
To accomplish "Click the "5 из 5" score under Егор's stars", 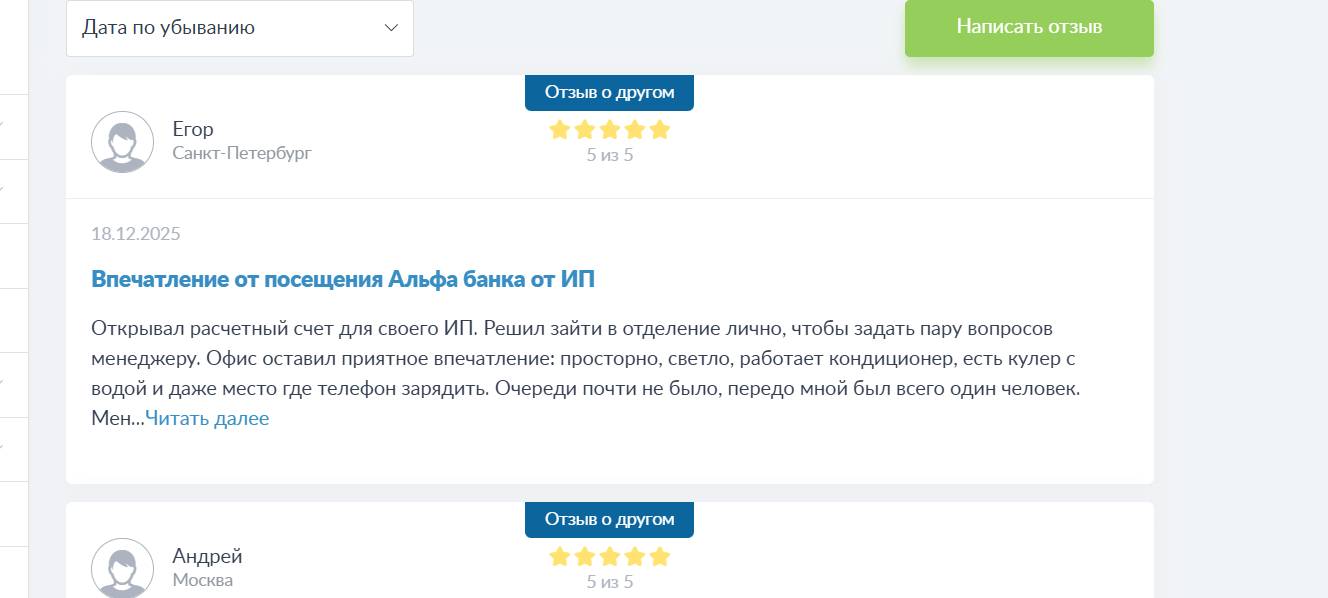I will pyautogui.click(x=610, y=155).
